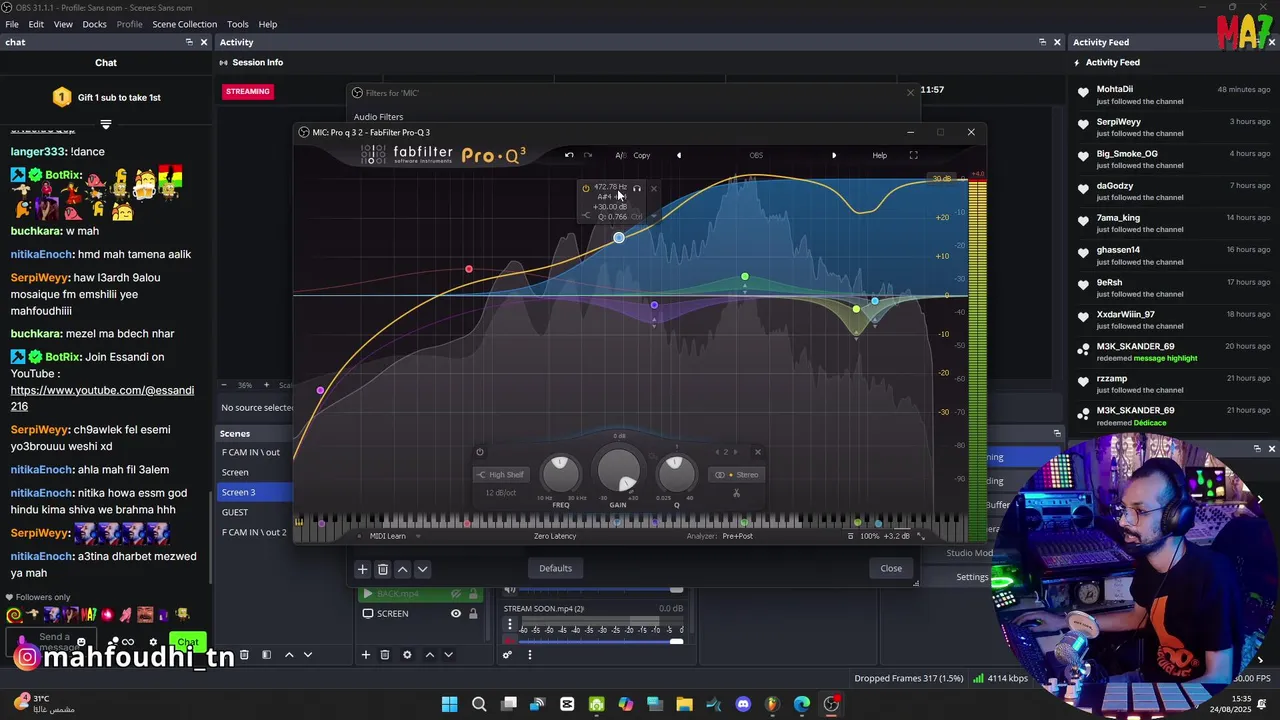Open the audio mixer advanced properties gears
Viewport: 1280px width, 720px height.
(x=507, y=655)
